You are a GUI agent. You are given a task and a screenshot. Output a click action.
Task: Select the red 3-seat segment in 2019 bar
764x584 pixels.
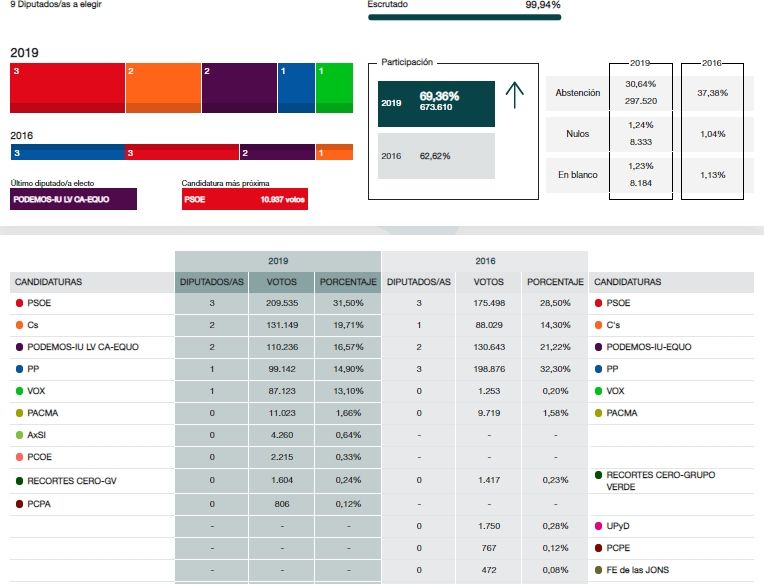click(x=67, y=88)
